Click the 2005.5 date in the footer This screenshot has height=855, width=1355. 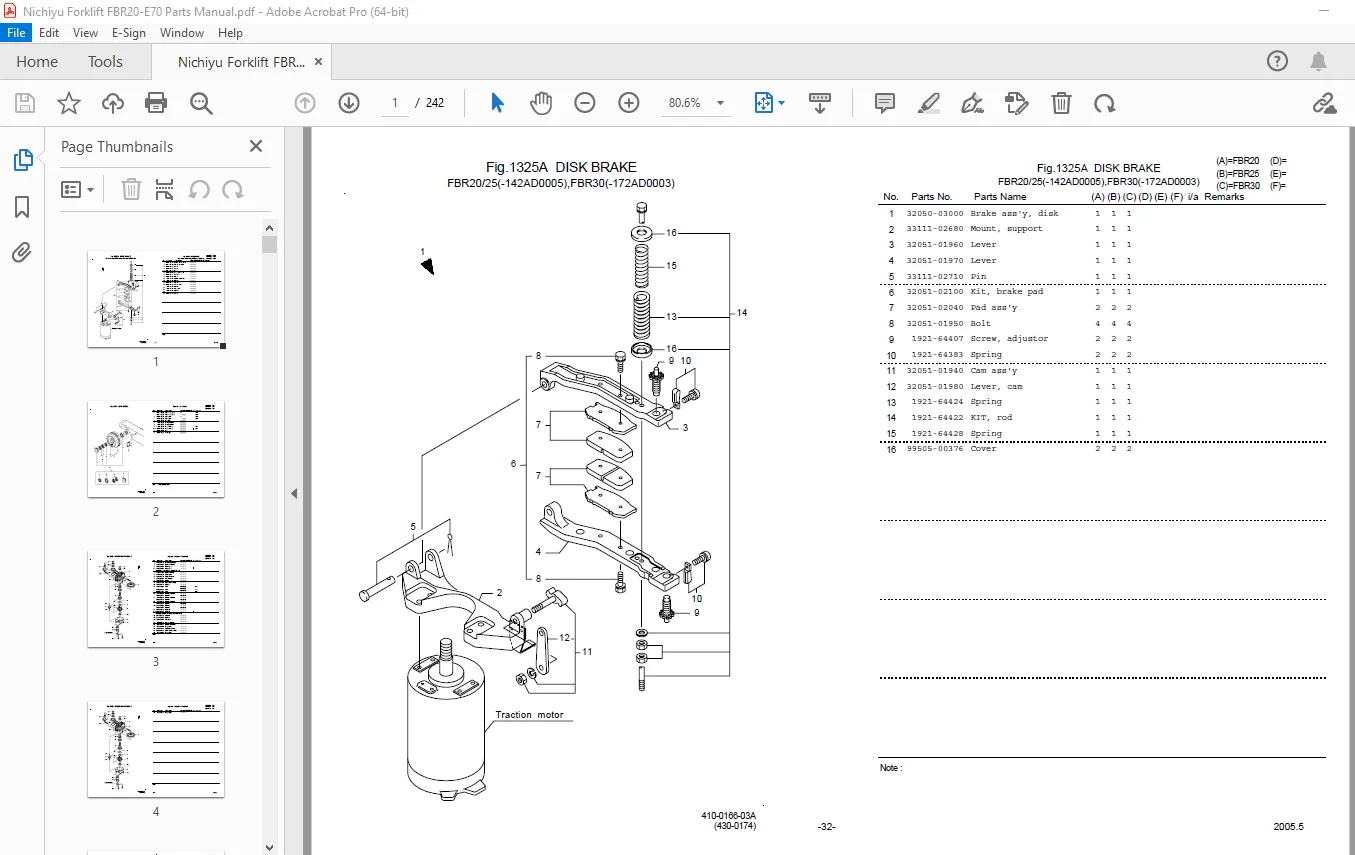(x=1288, y=827)
